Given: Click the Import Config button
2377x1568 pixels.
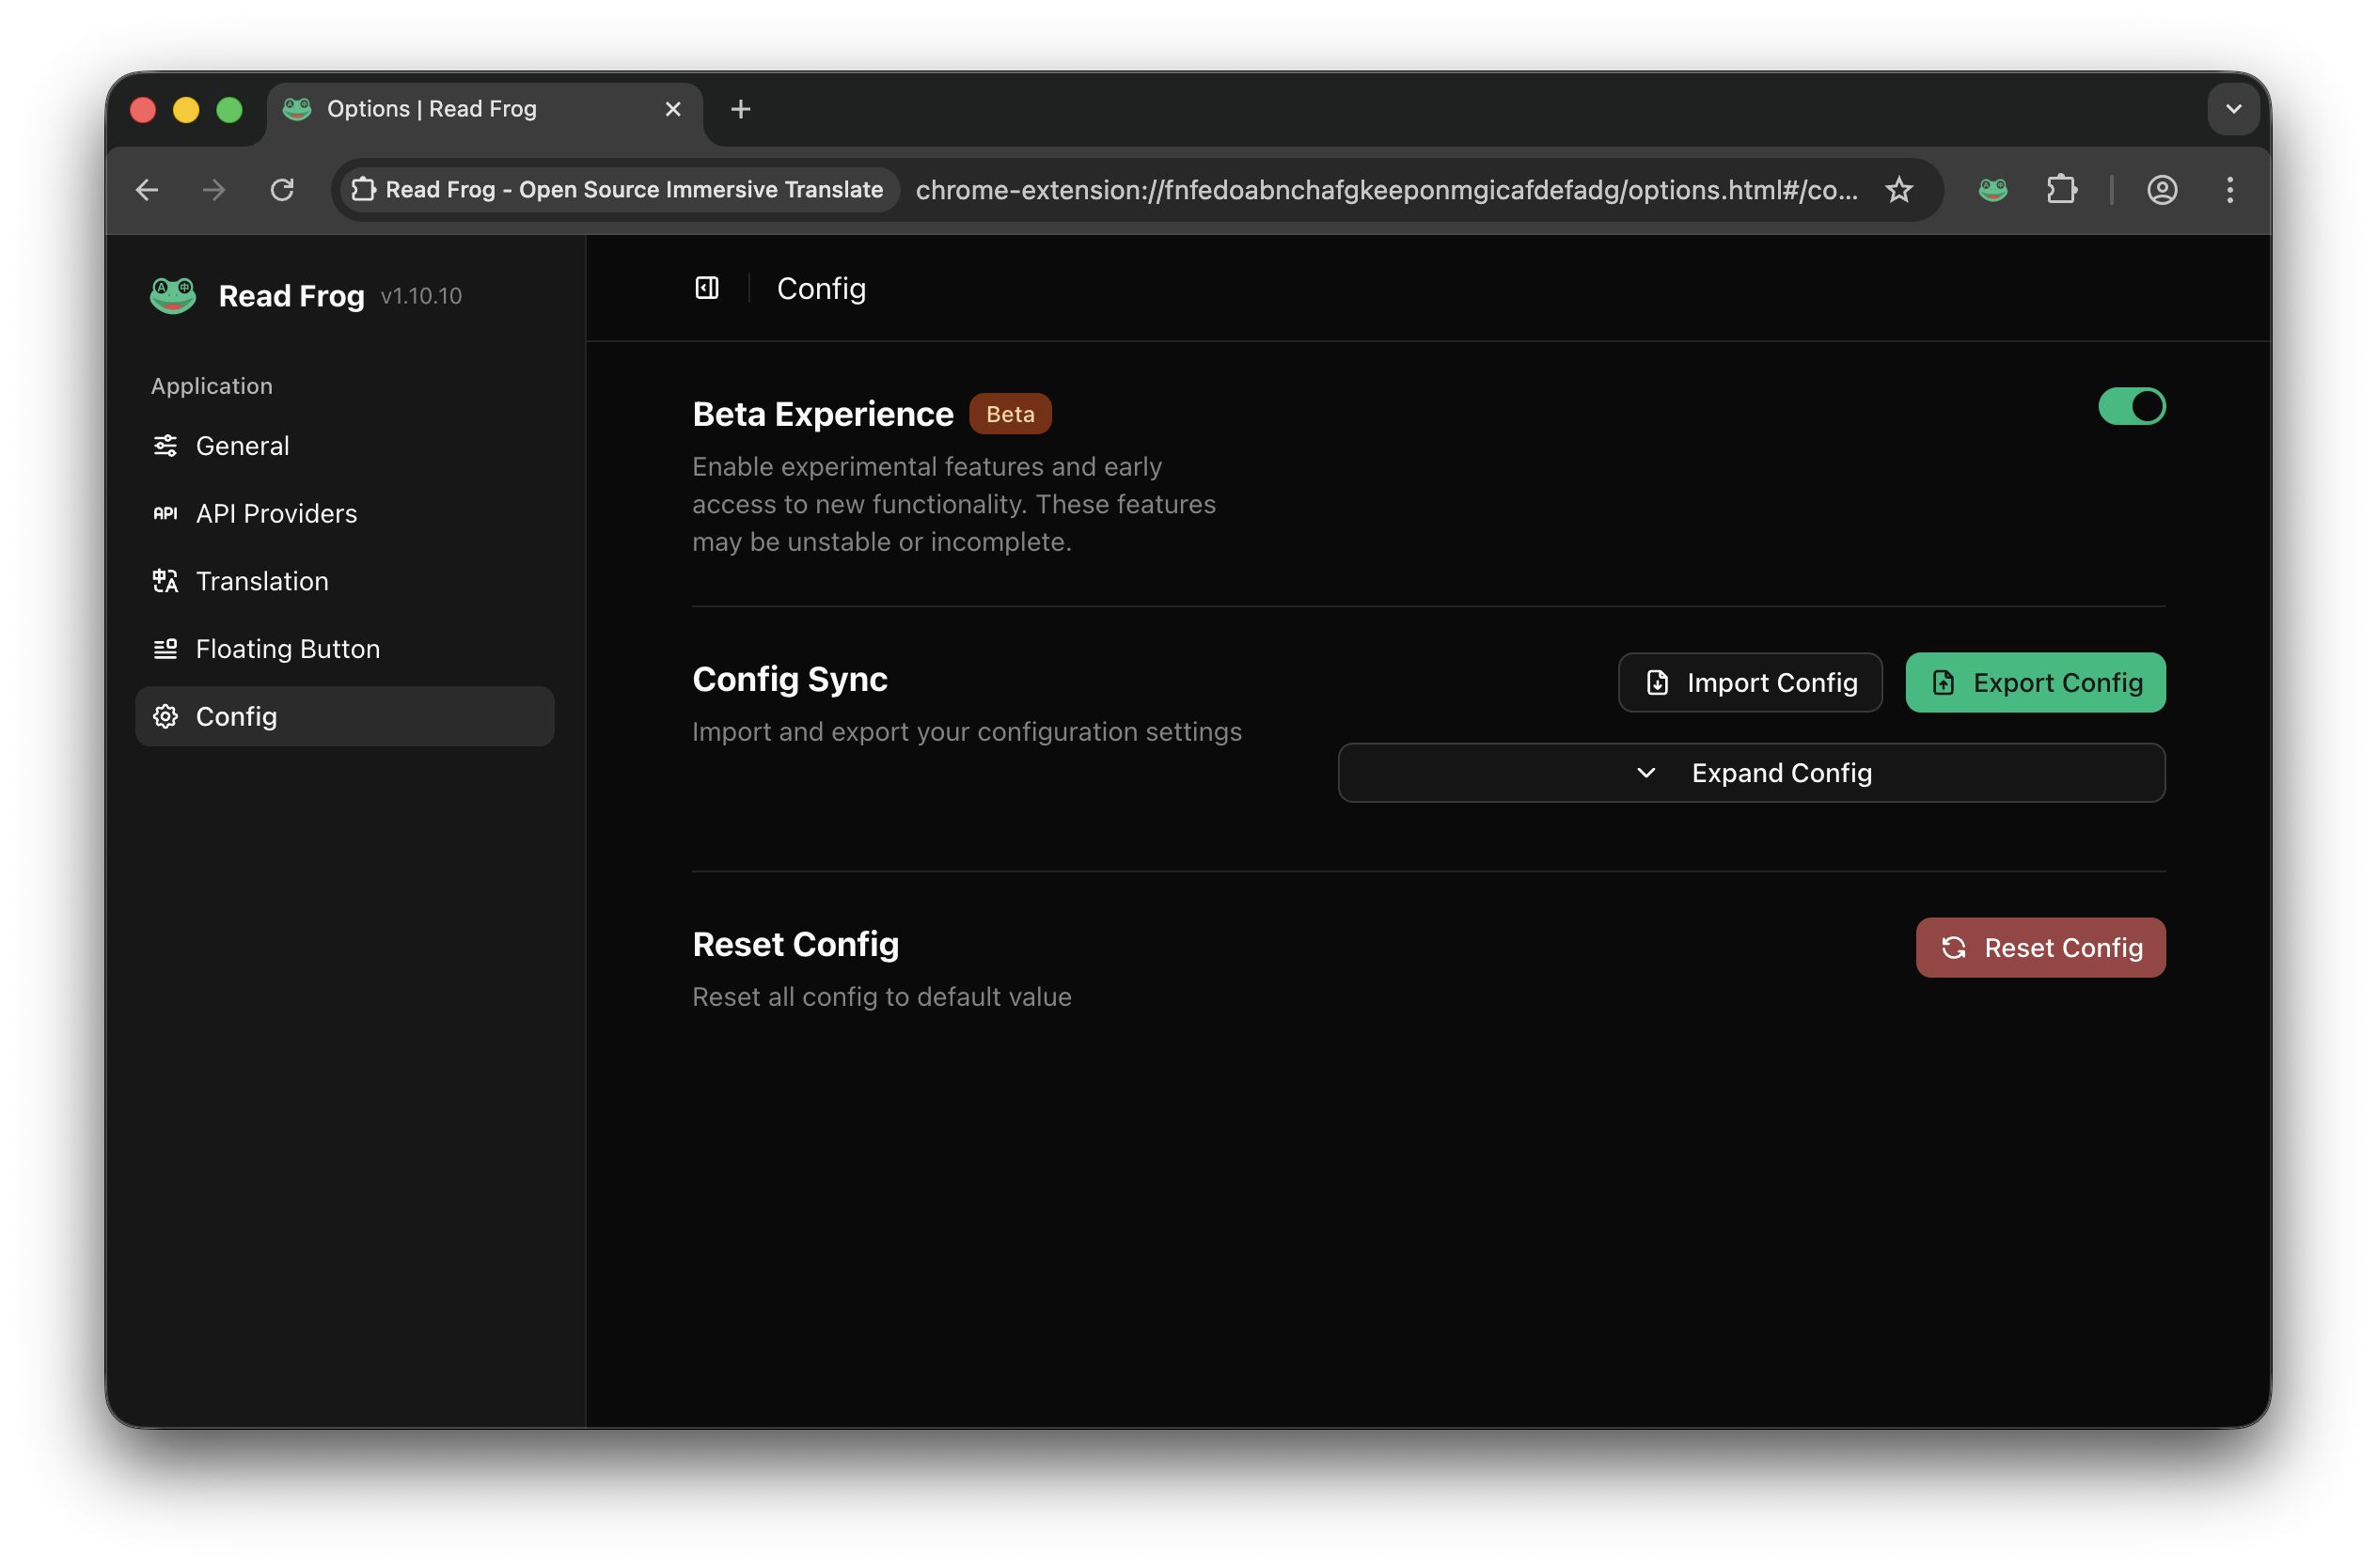Looking at the screenshot, I should (x=1749, y=683).
